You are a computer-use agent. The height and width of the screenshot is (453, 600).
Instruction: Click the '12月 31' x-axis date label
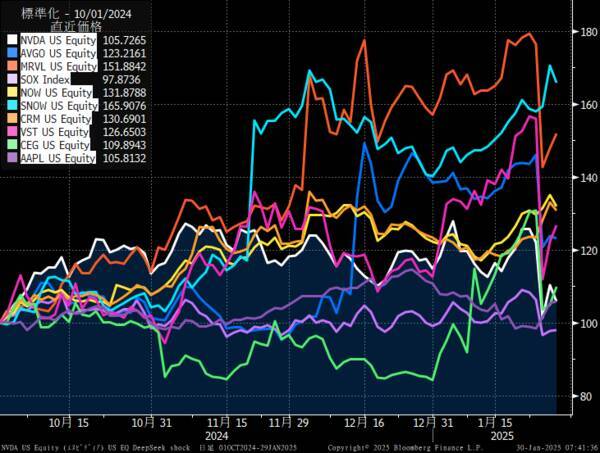(x=433, y=423)
